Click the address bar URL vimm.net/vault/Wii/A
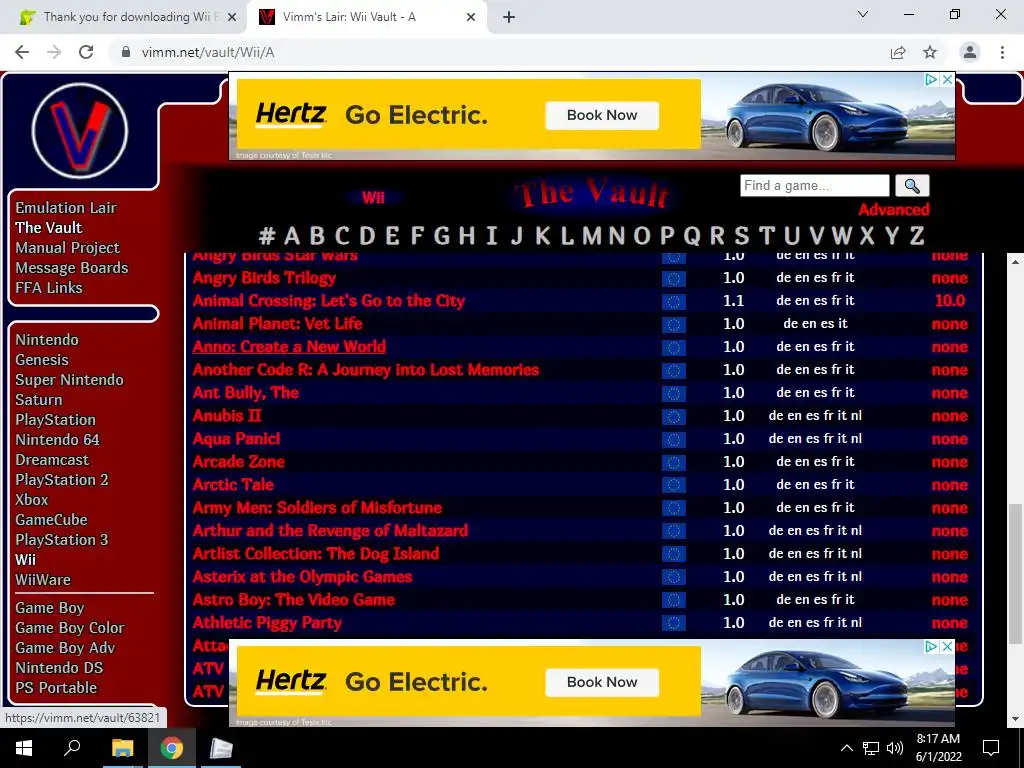The height and width of the screenshot is (768, 1024). pos(208,52)
